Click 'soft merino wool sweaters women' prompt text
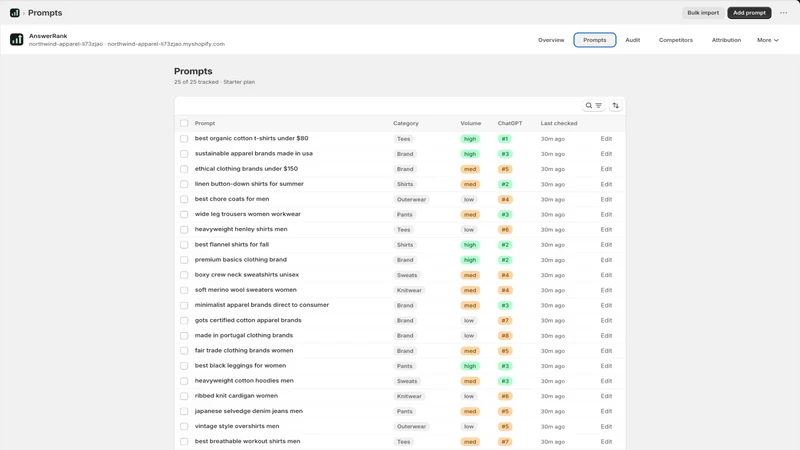Image resolution: width=800 pixels, height=450 pixels. 245,290
